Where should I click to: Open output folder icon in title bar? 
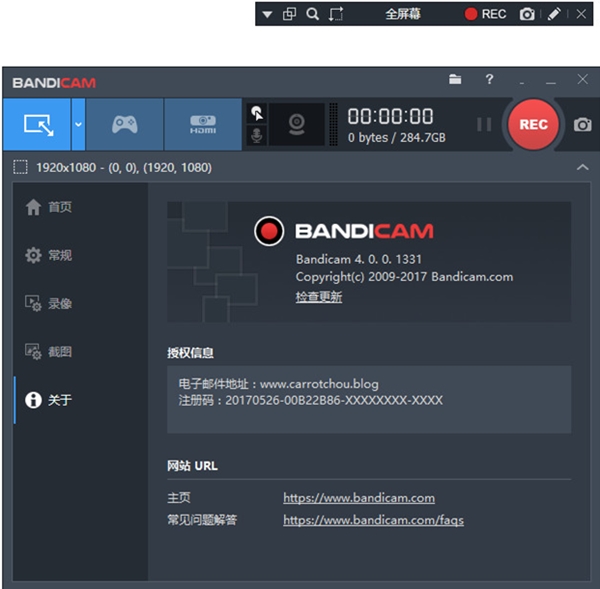pos(455,79)
